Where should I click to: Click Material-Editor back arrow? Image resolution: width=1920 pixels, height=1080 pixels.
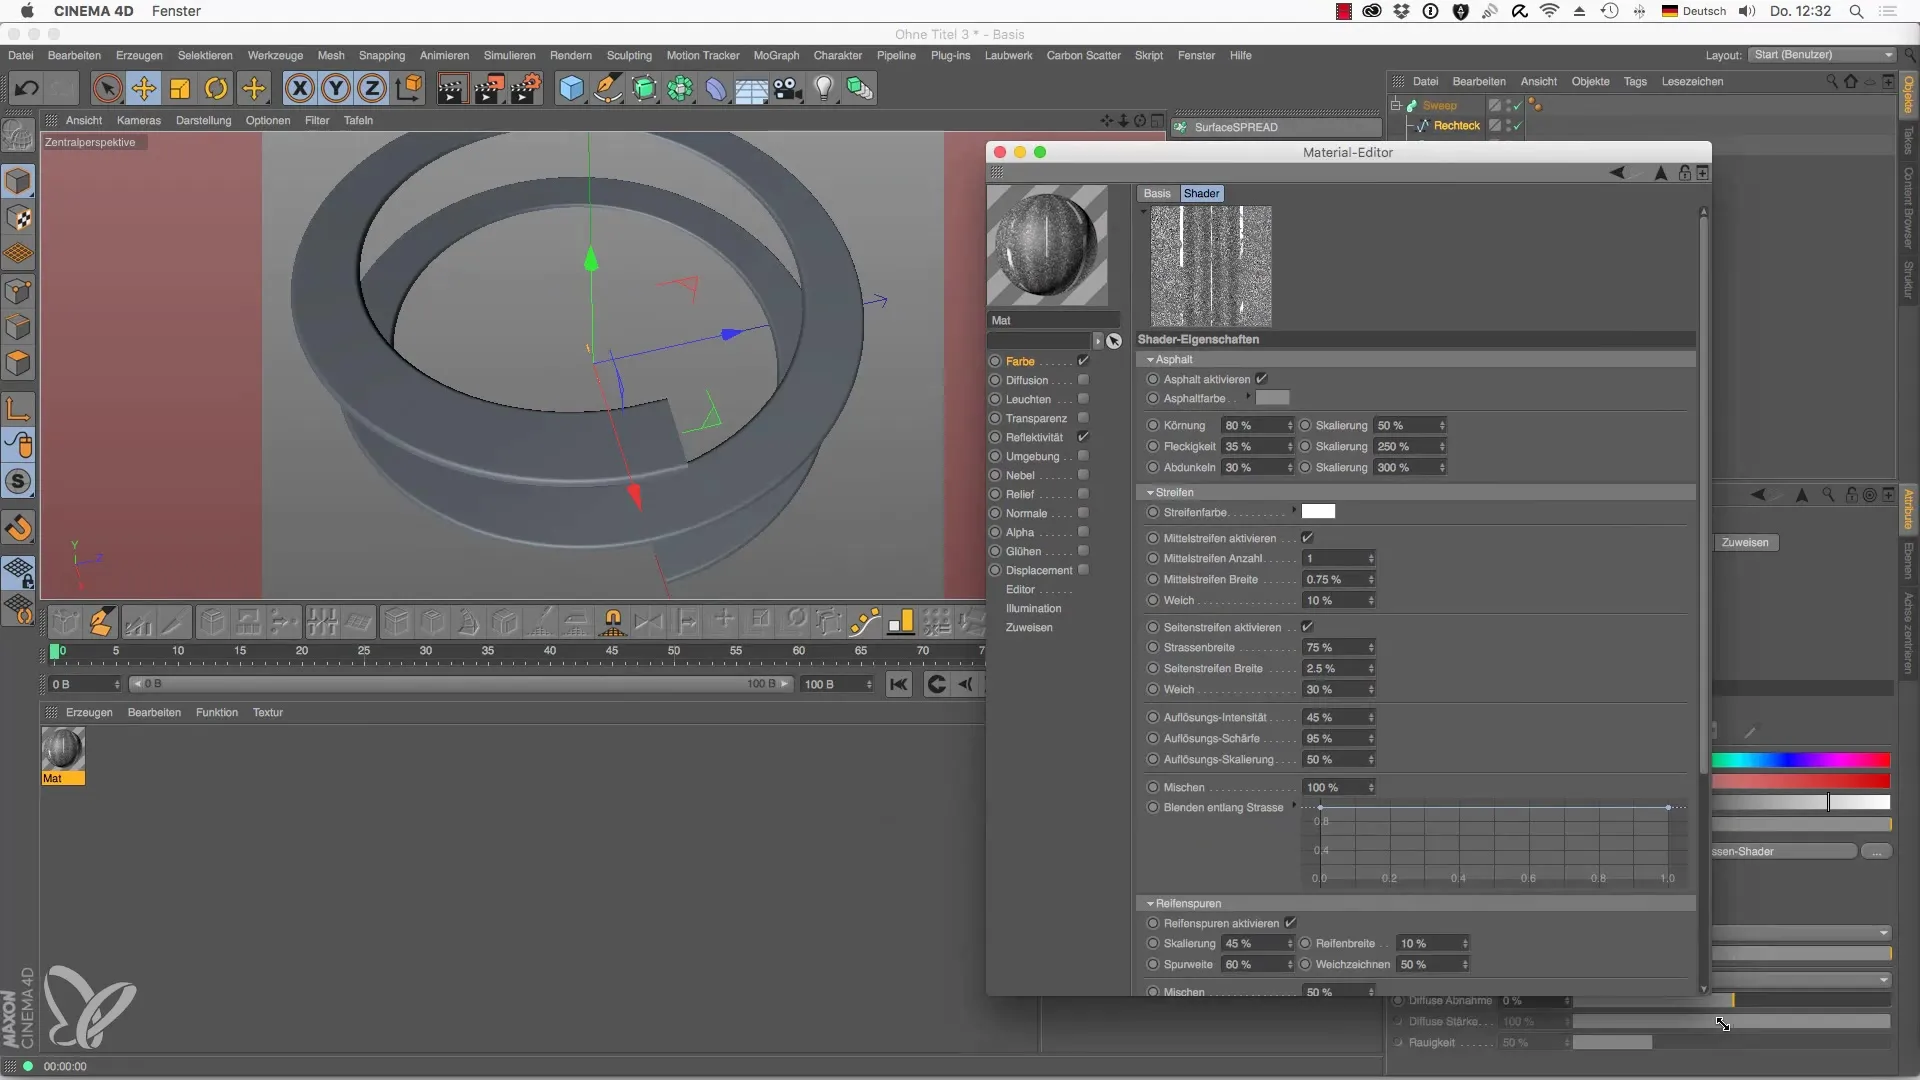click(x=1617, y=173)
